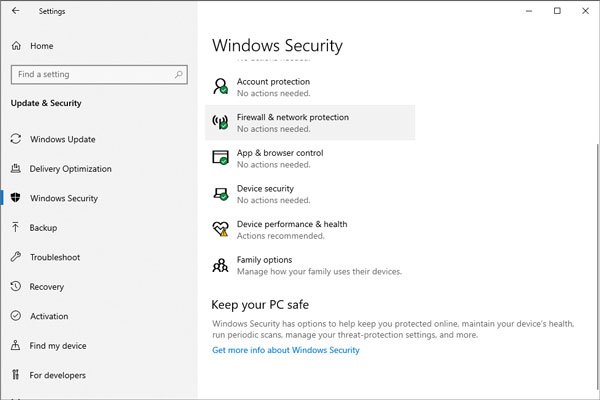Image resolution: width=600 pixels, height=400 pixels.
Task: Click the Activation checkmark icon
Action: 16,315
